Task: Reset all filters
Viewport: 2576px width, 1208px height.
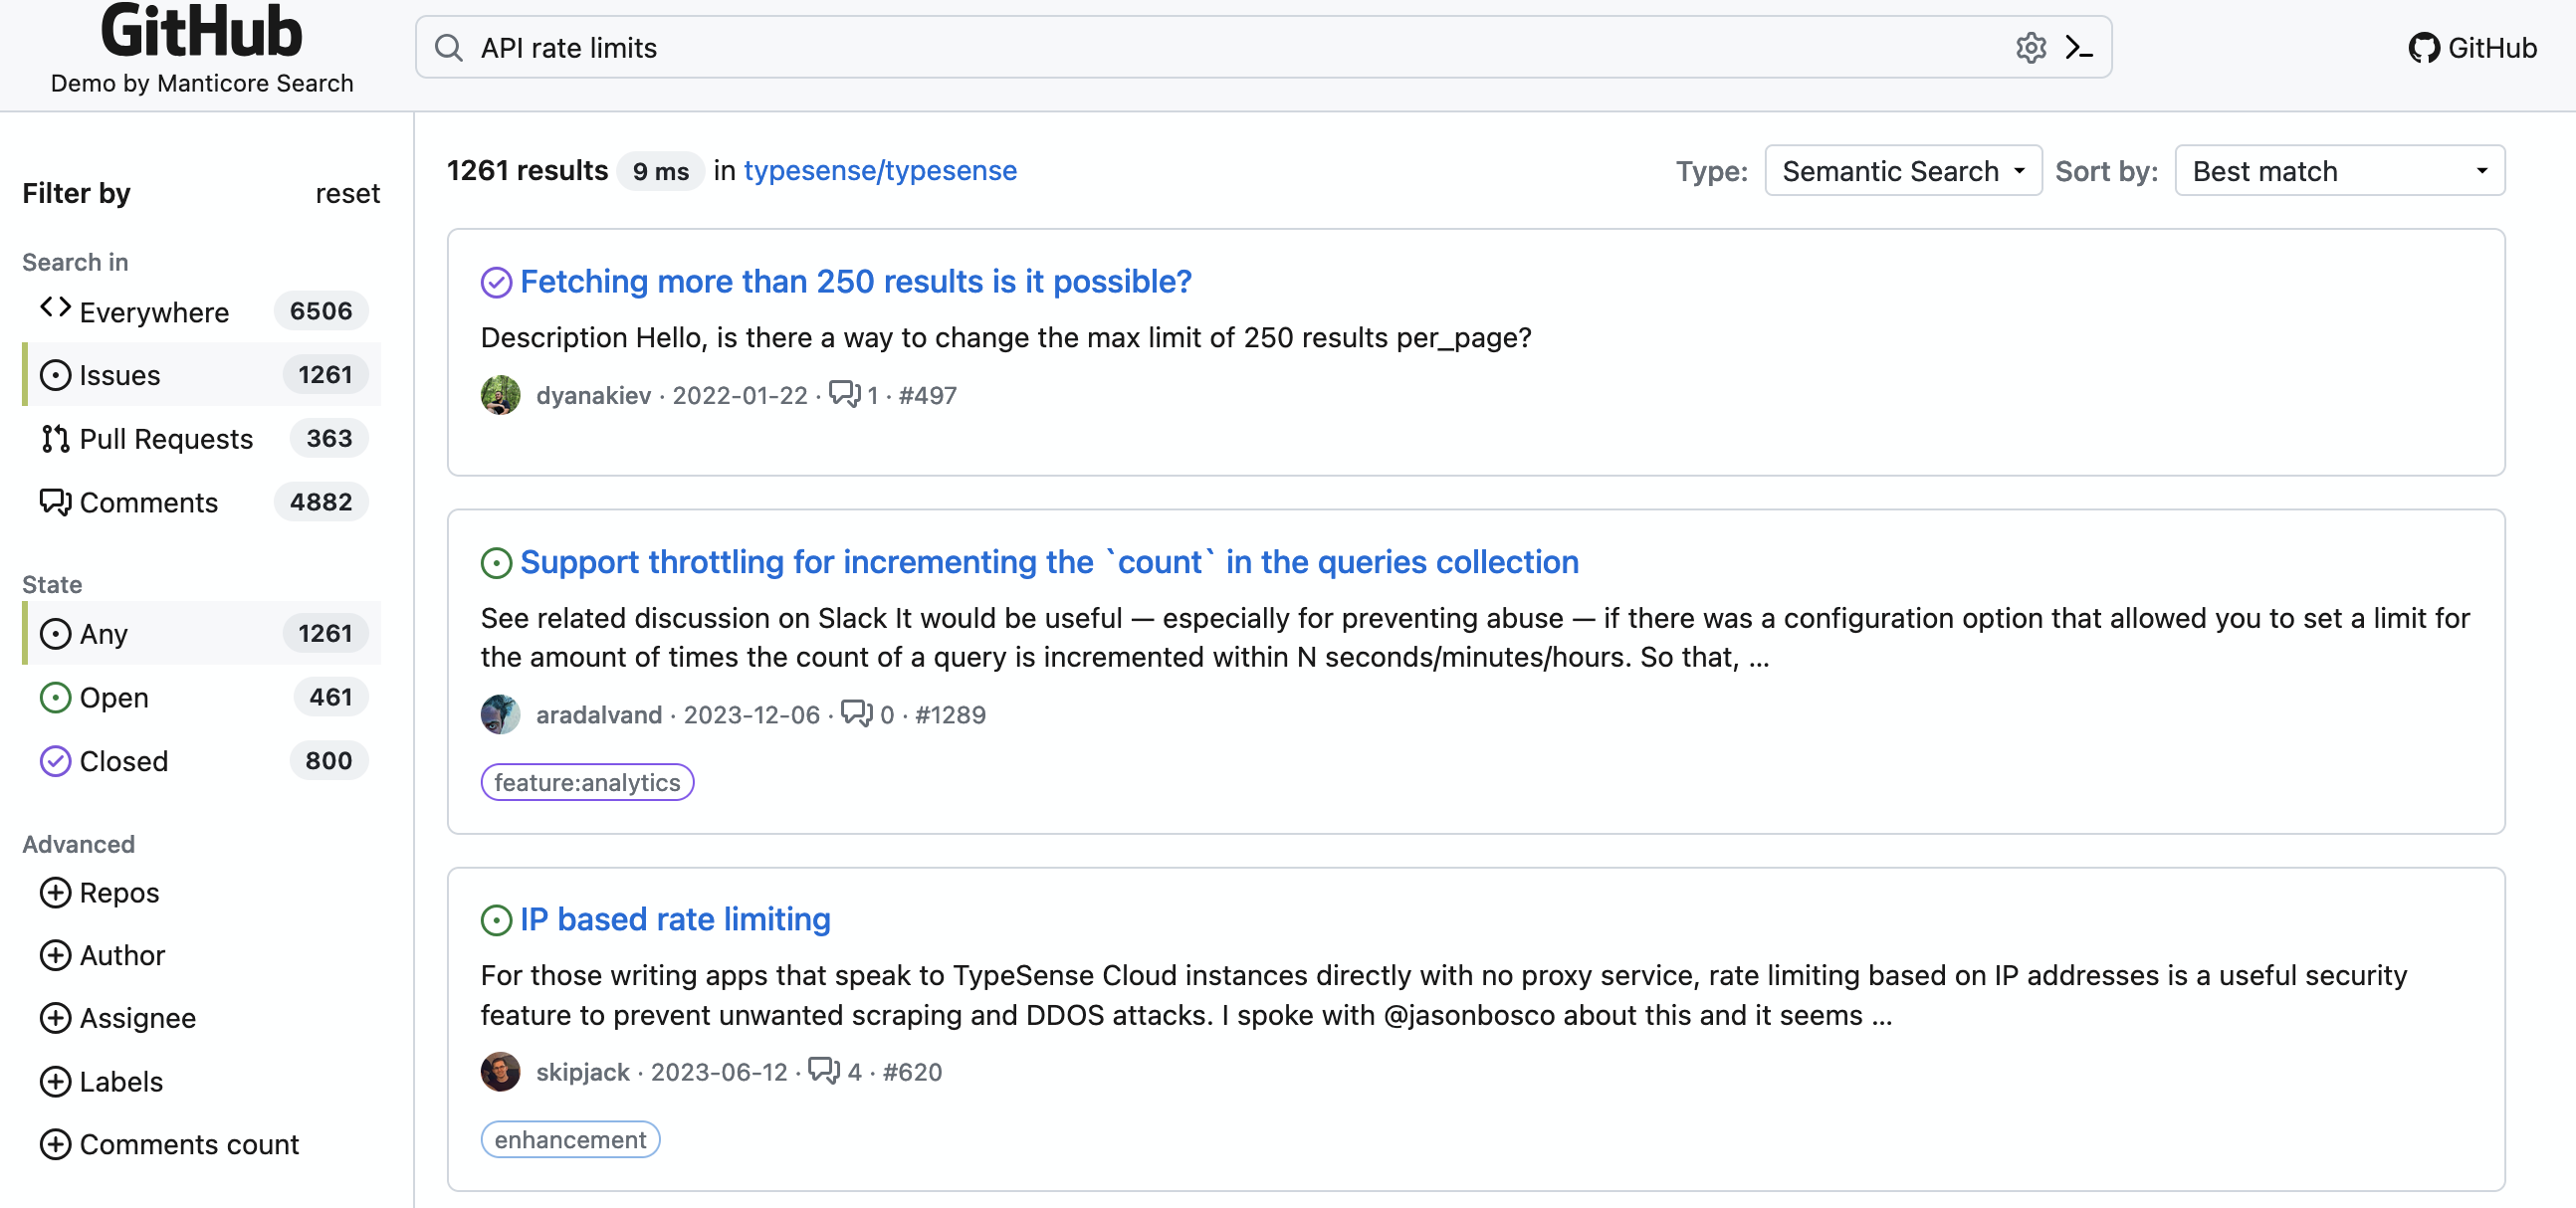Action: click(348, 193)
